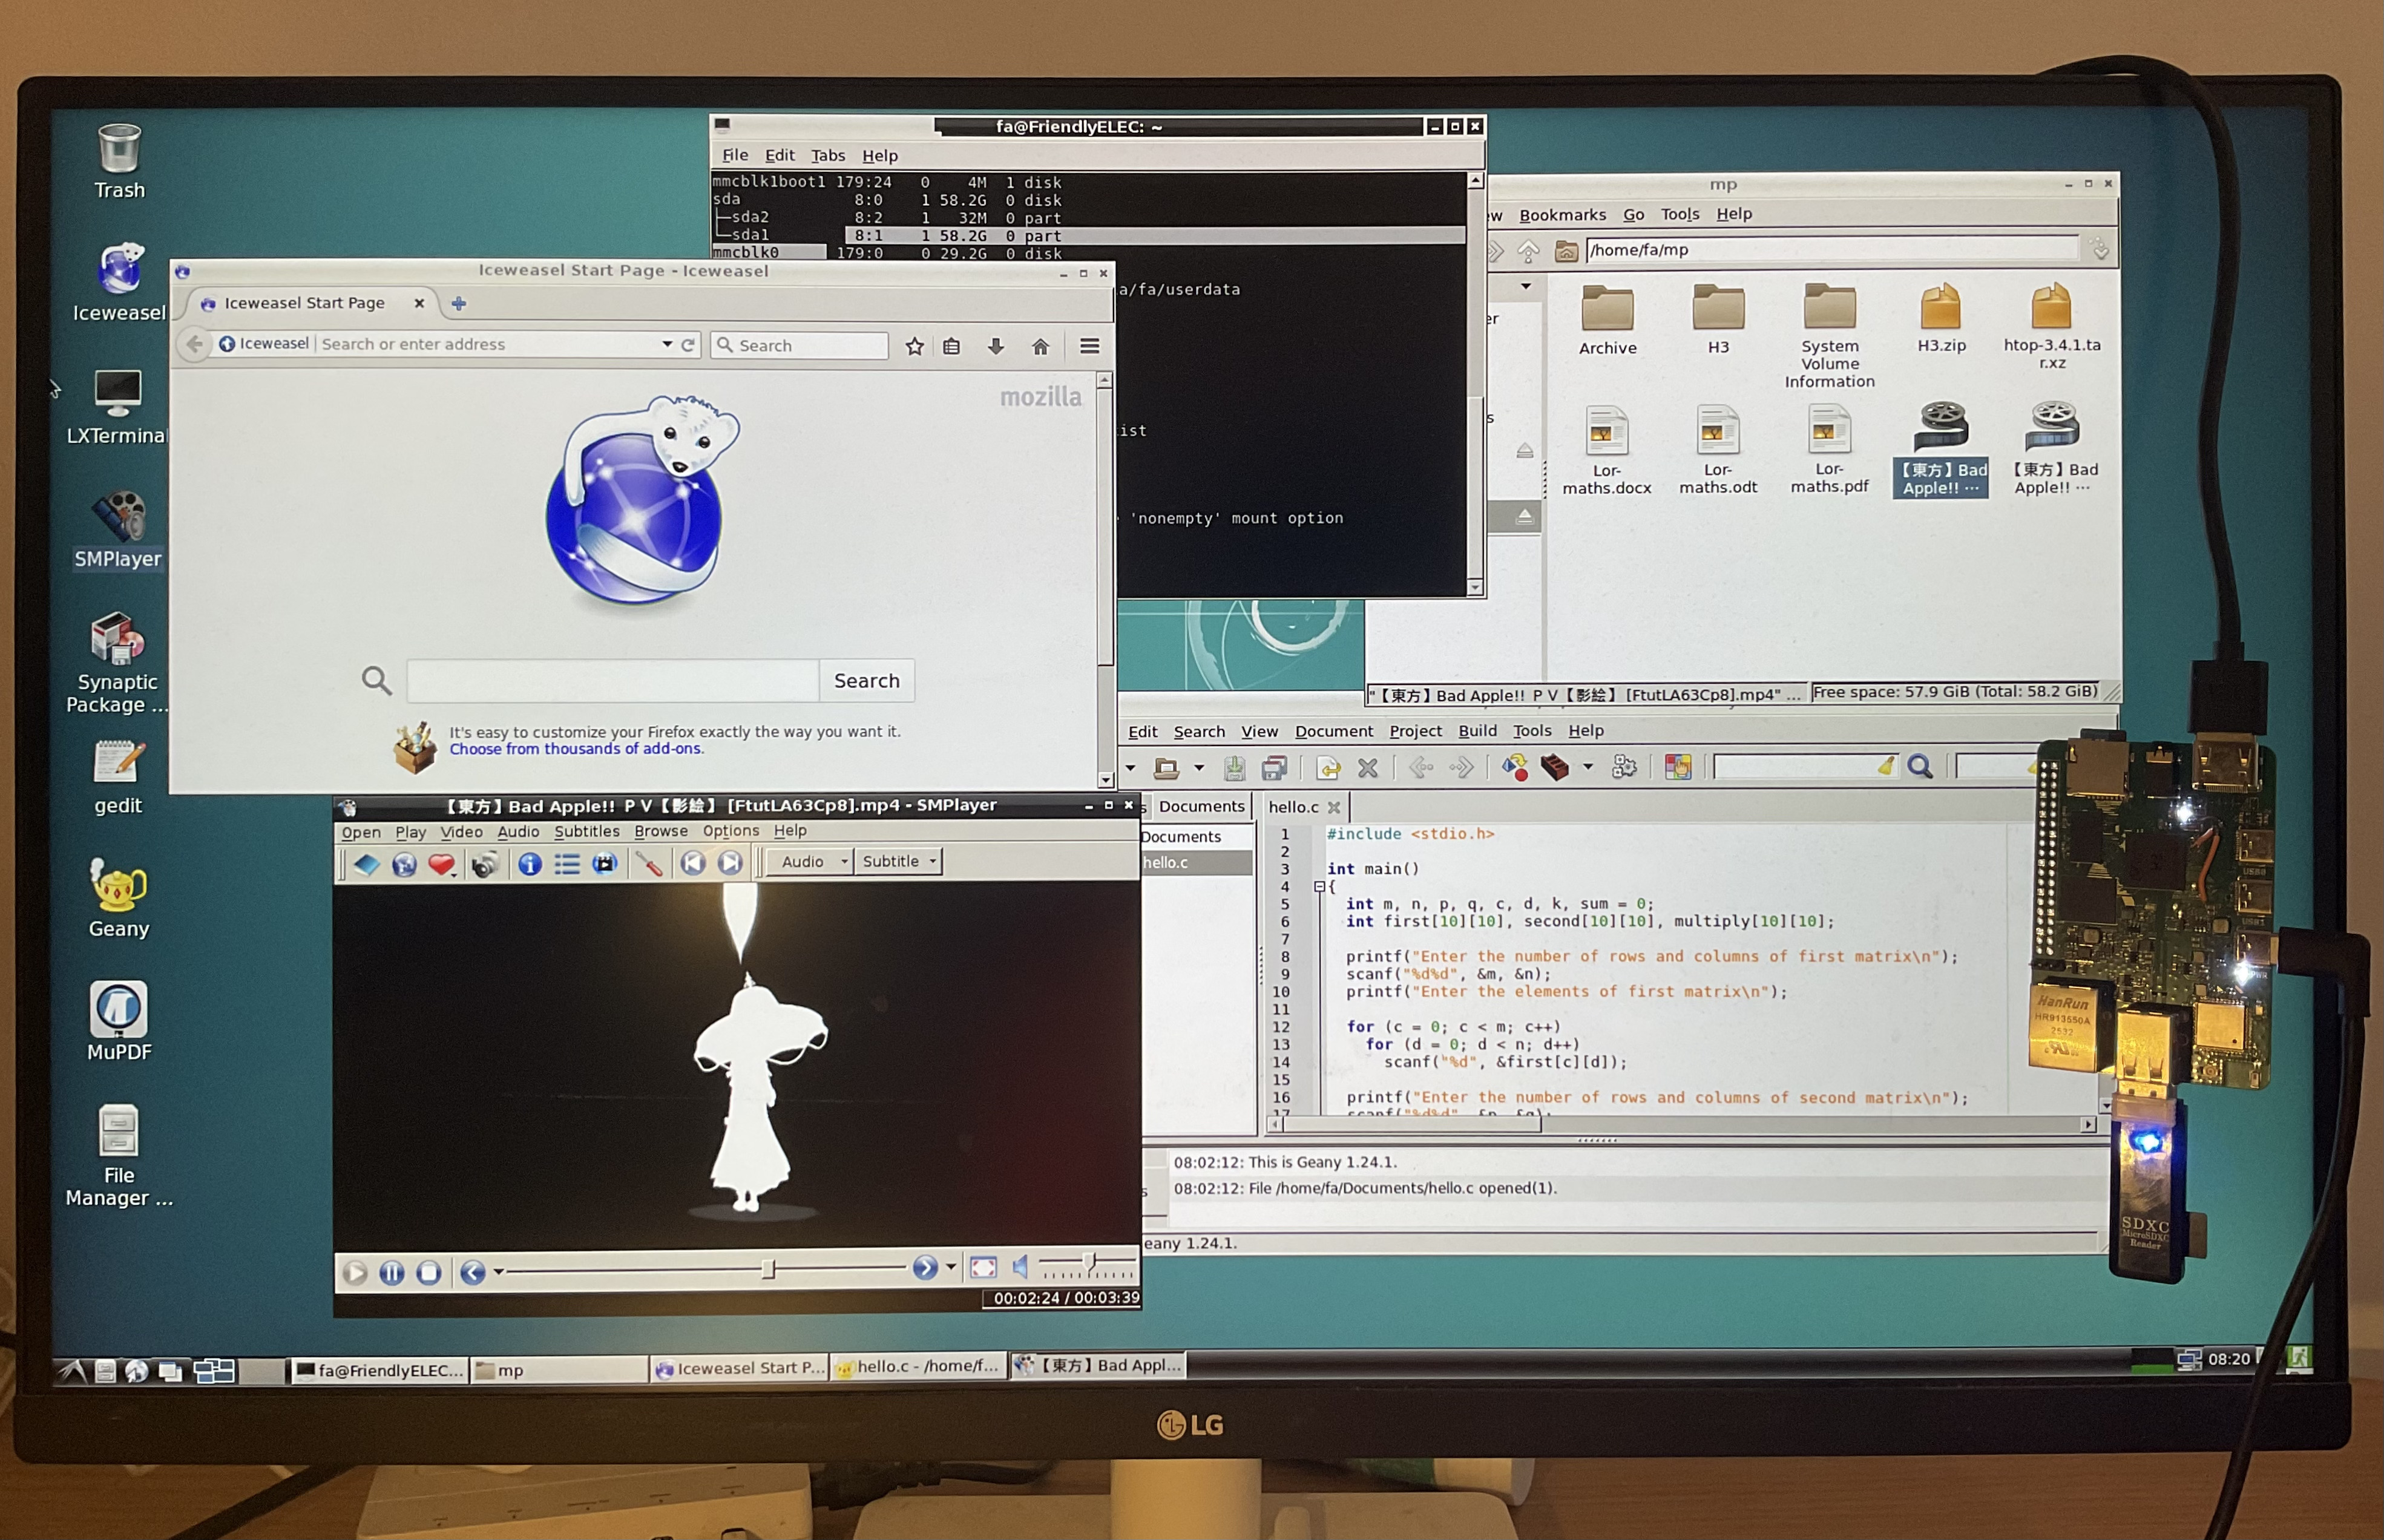Open Bookmarks menu in file manager
Screen dimensions: 2384x1540
[x=1562, y=215]
